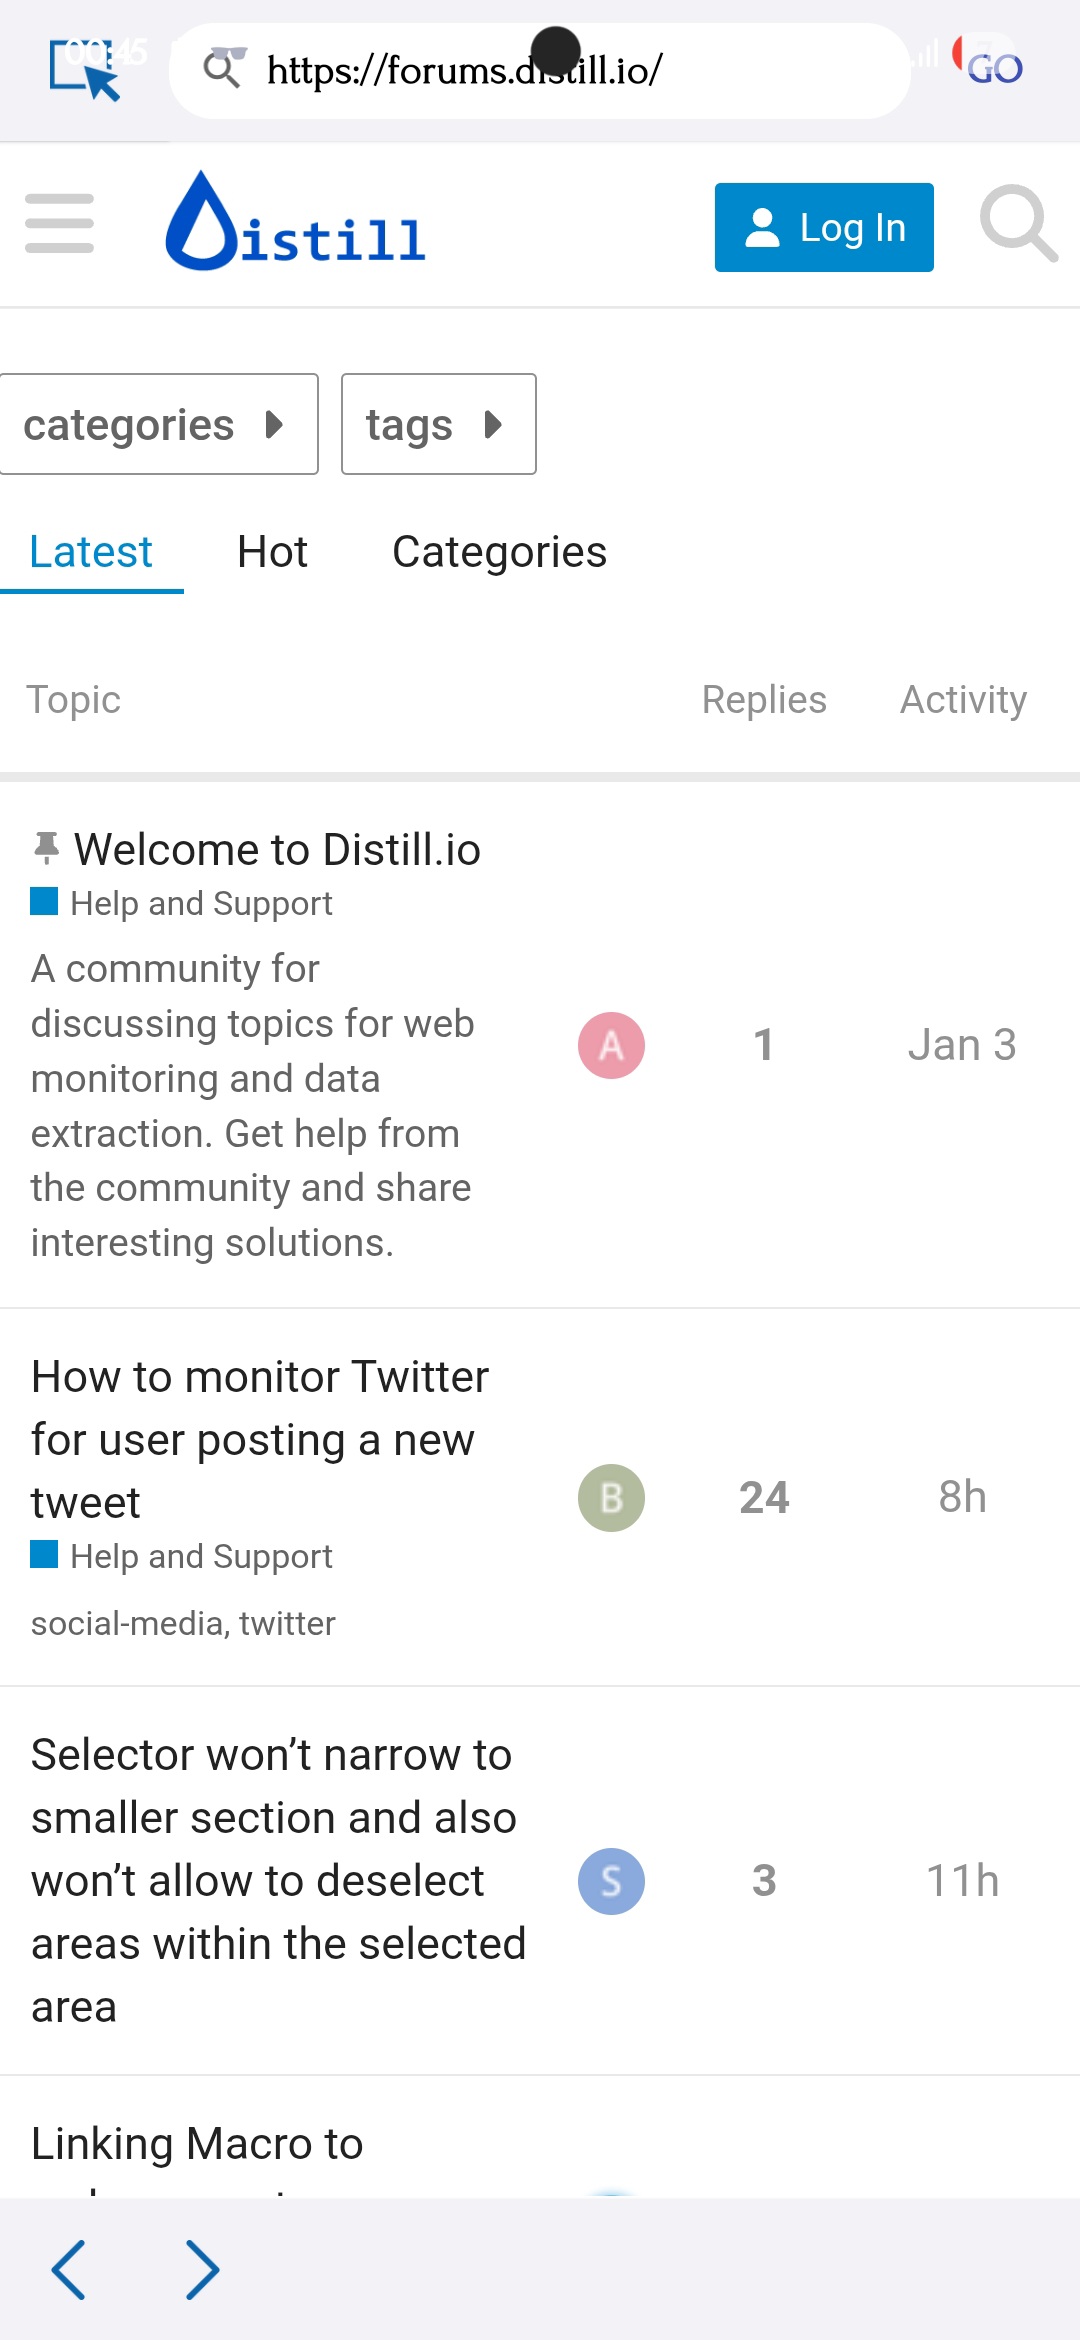The image size is (1080, 2340).
Task: Sort topics by Replies column
Action: click(764, 700)
